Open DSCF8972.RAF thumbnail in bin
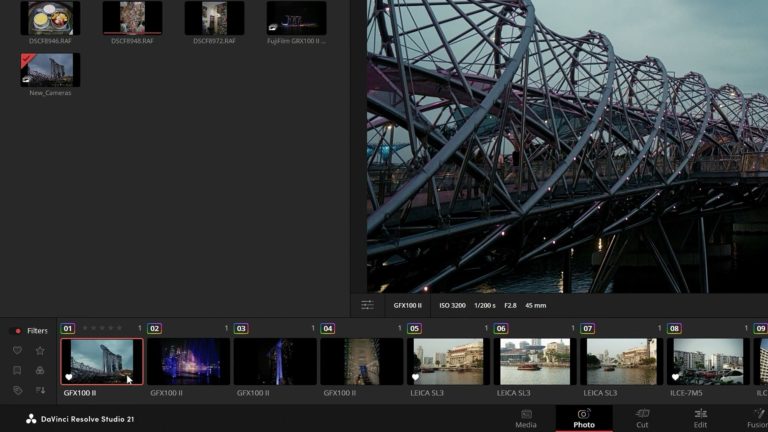Screen dimensions: 768x432 tap(214, 18)
